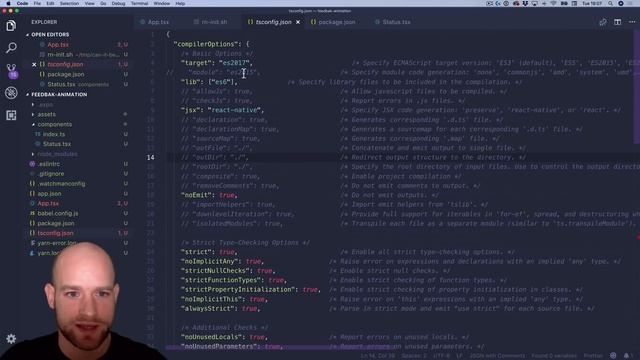Viewport: 640px width, 360px height.
Task: Open App.tsx in the project tree
Action: [x=48, y=204]
